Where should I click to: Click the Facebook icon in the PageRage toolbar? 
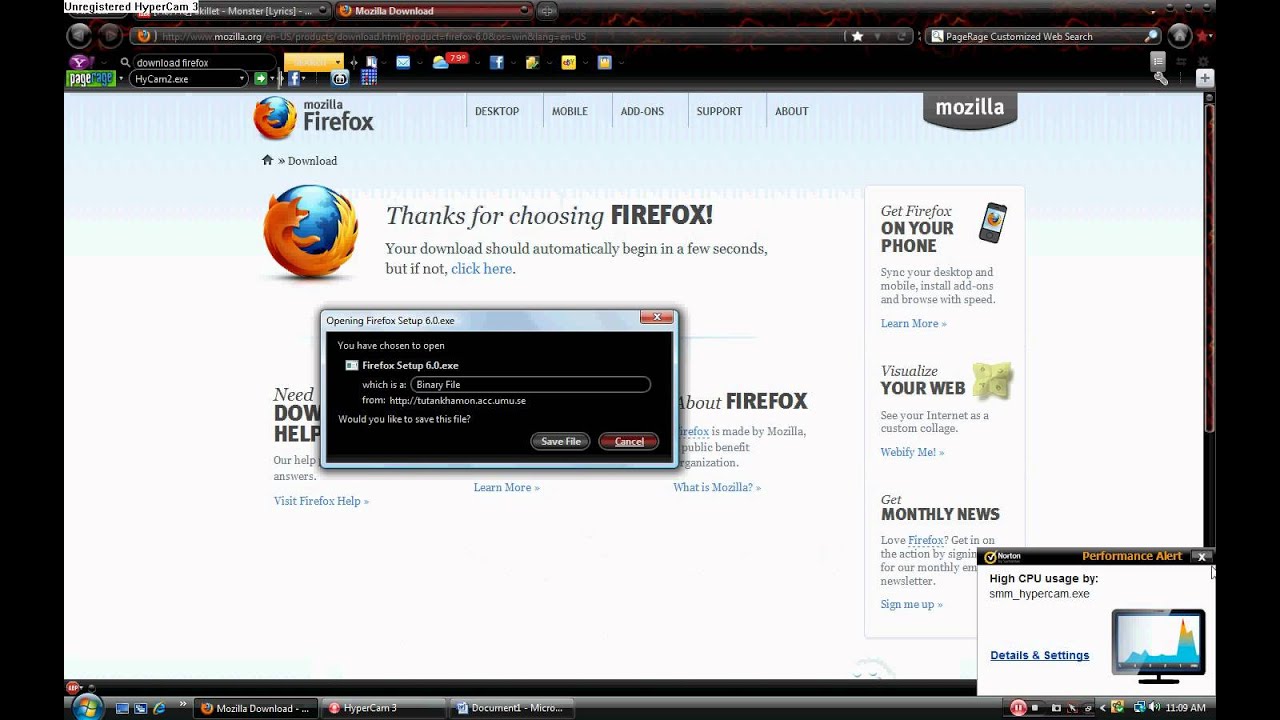294,78
